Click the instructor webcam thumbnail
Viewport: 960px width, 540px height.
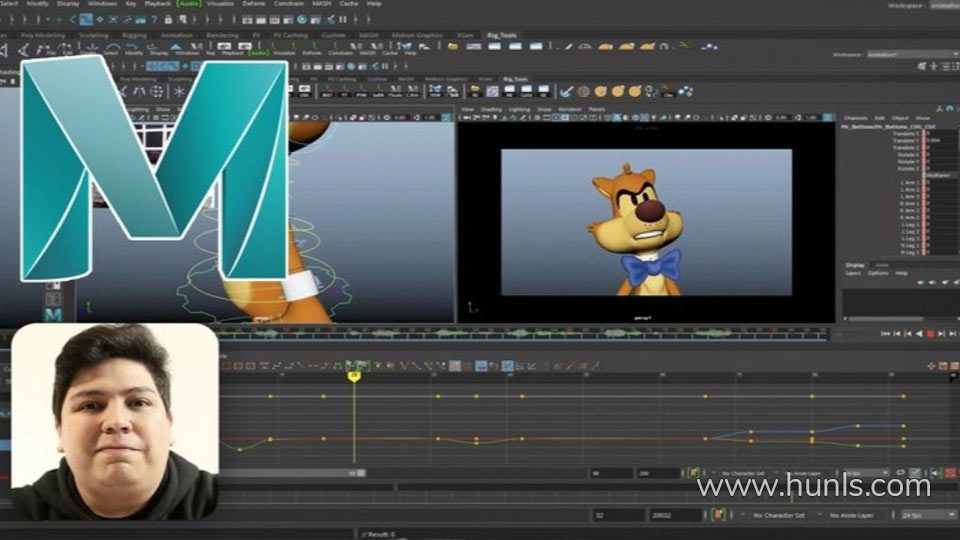pyautogui.click(x=114, y=420)
